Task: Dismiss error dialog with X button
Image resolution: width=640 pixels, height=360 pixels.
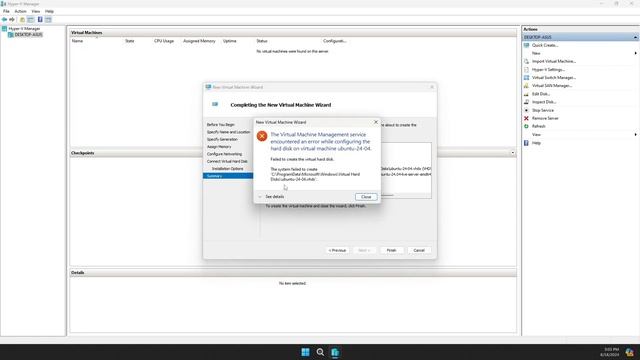Action: (x=376, y=122)
